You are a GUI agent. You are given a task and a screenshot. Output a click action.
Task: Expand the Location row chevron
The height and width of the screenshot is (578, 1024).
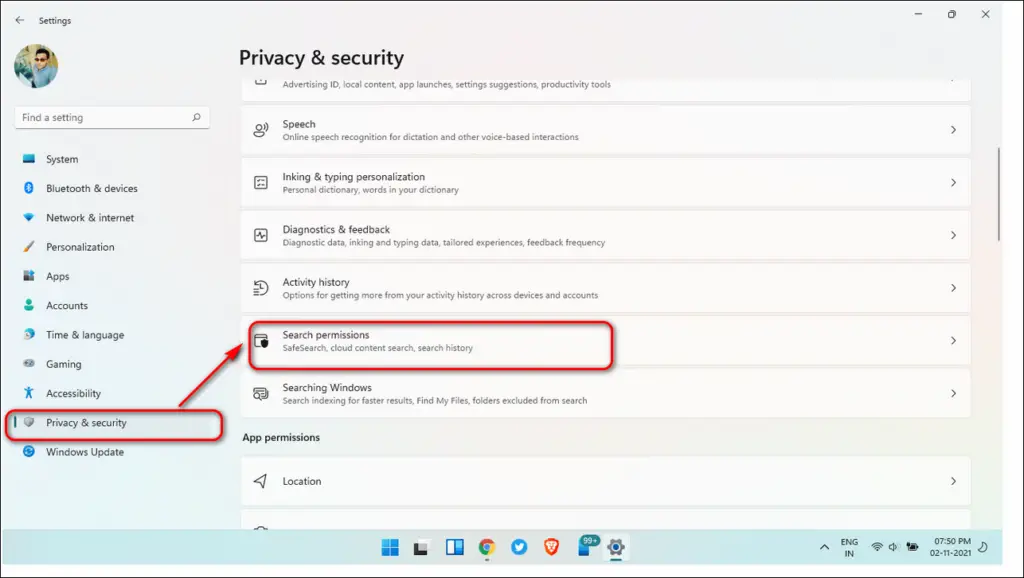click(x=953, y=481)
